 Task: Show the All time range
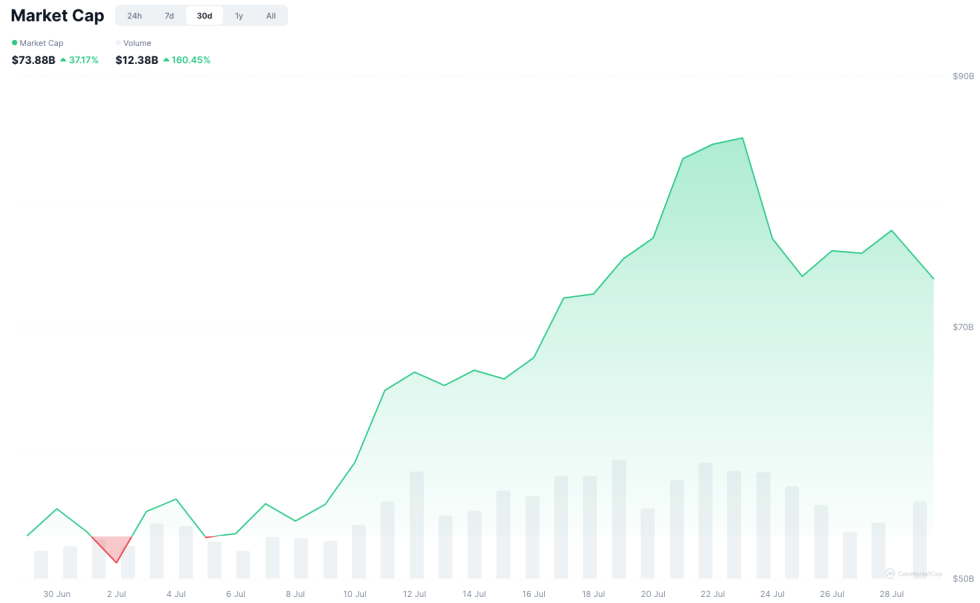click(271, 16)
